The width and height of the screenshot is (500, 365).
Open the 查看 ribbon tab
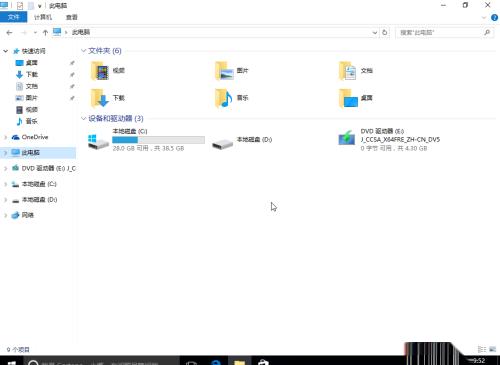(x=72, y=17)
